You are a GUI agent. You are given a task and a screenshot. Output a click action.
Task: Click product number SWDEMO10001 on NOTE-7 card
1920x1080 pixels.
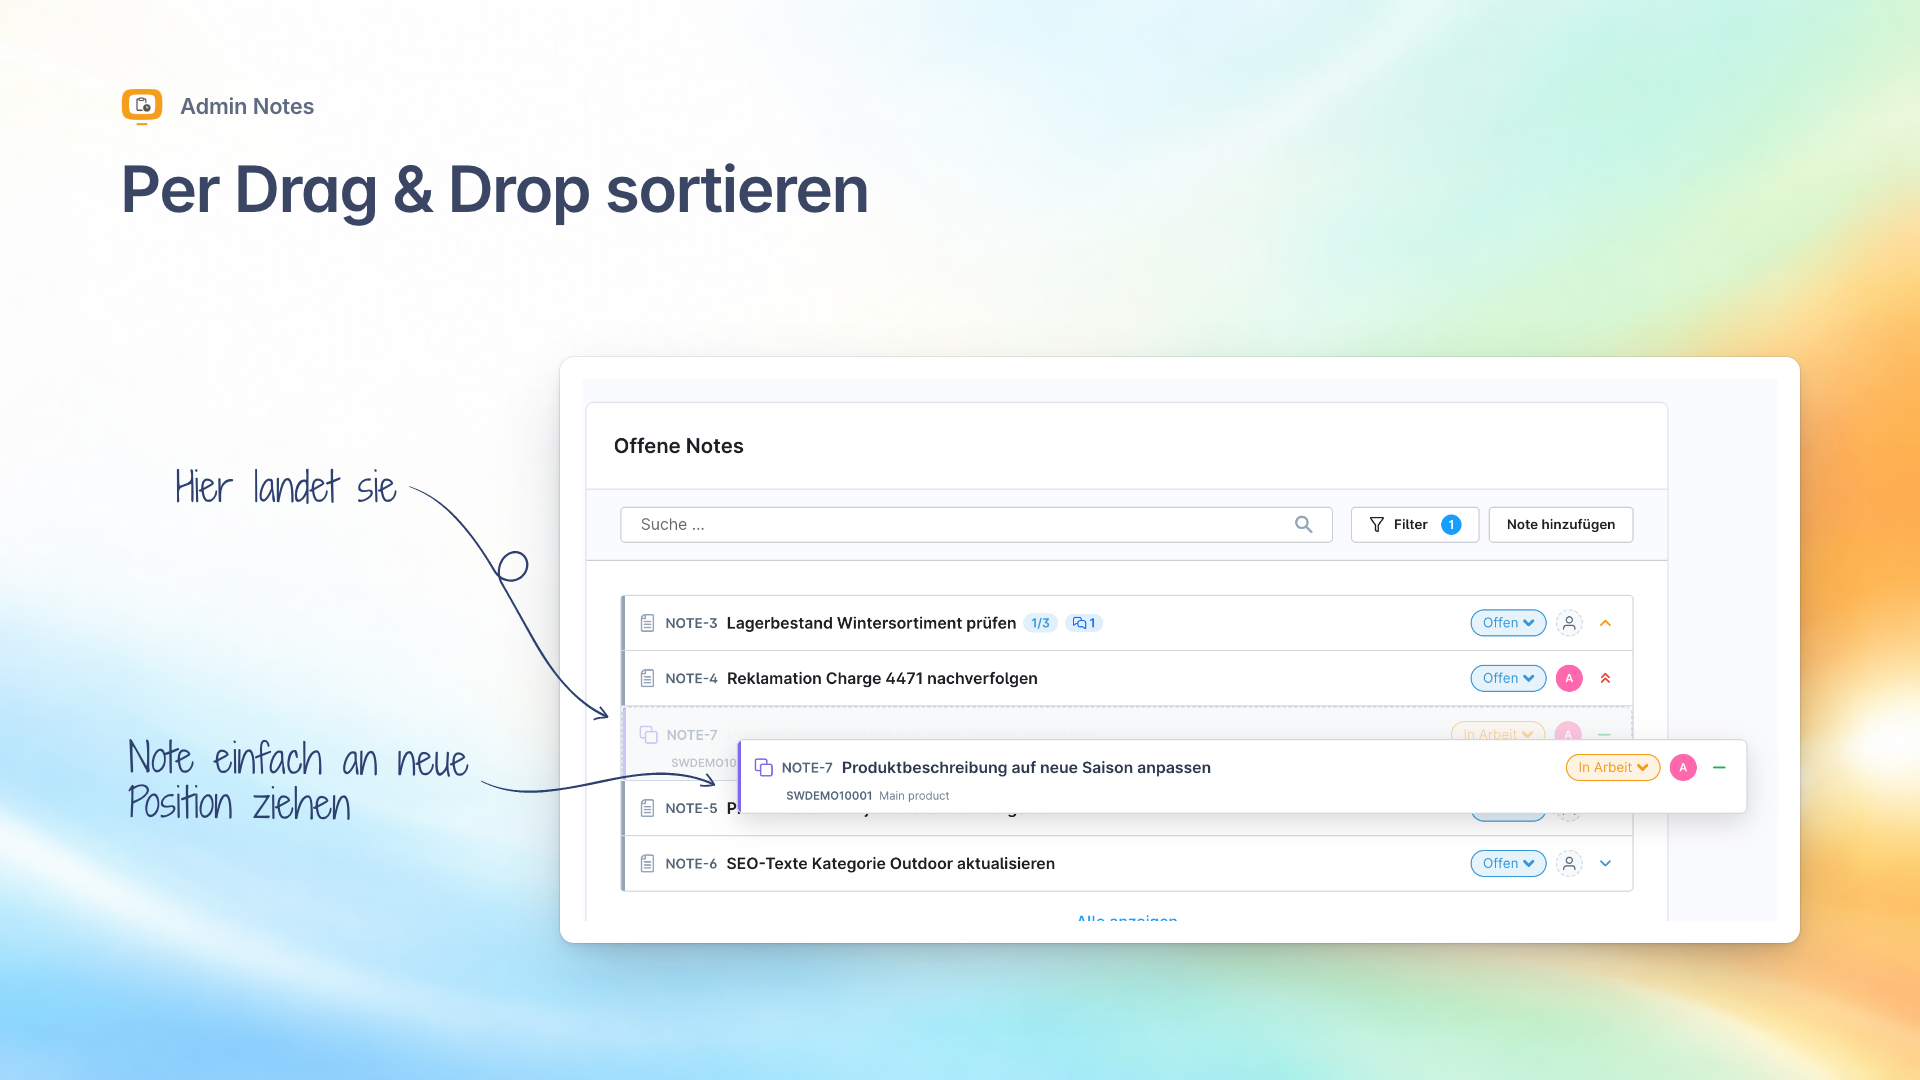(829, 796)
